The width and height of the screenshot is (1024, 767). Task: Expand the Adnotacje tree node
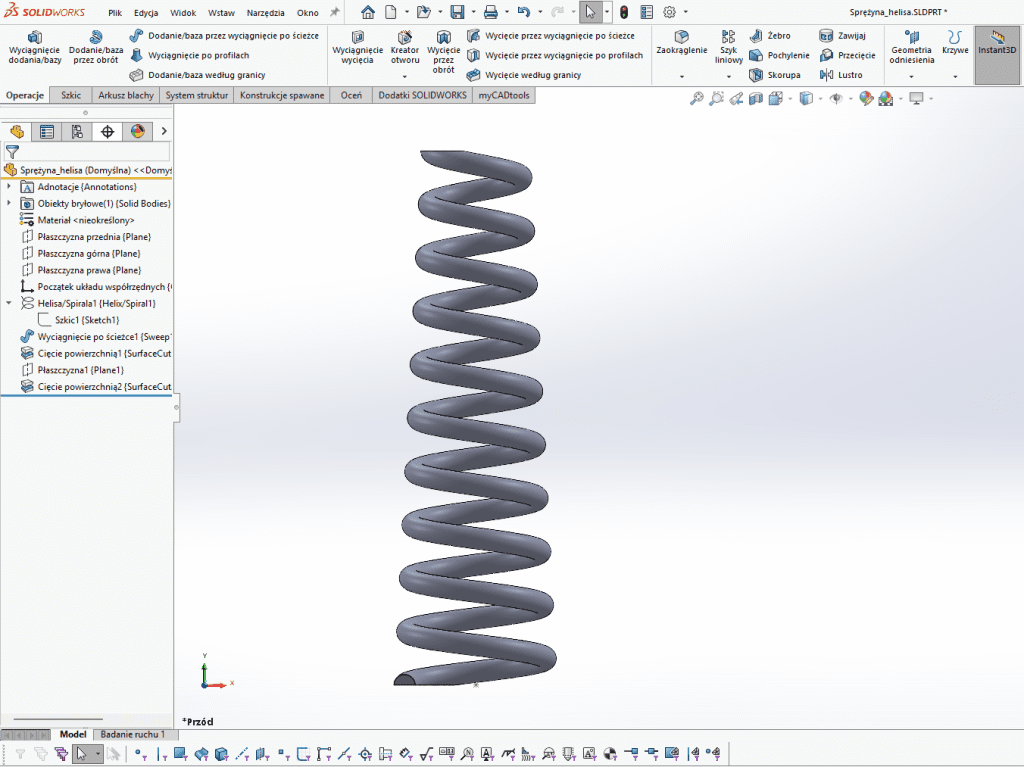point(10,187)
